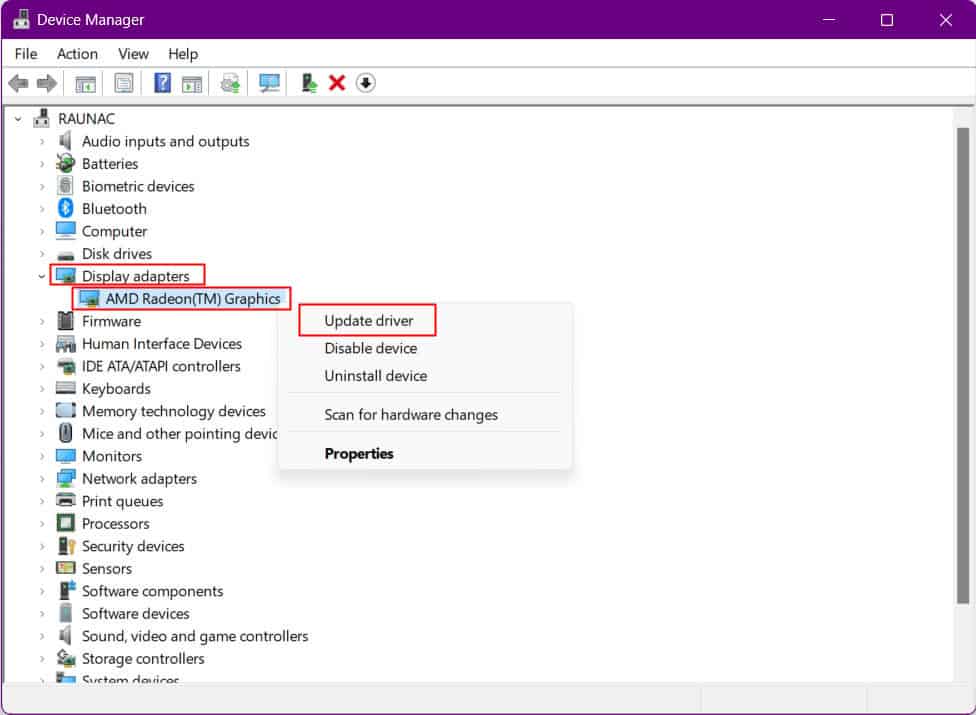Screen dimensions: 976x715
Task: Click the Storage controllers icon
Action: coord(66,658)
